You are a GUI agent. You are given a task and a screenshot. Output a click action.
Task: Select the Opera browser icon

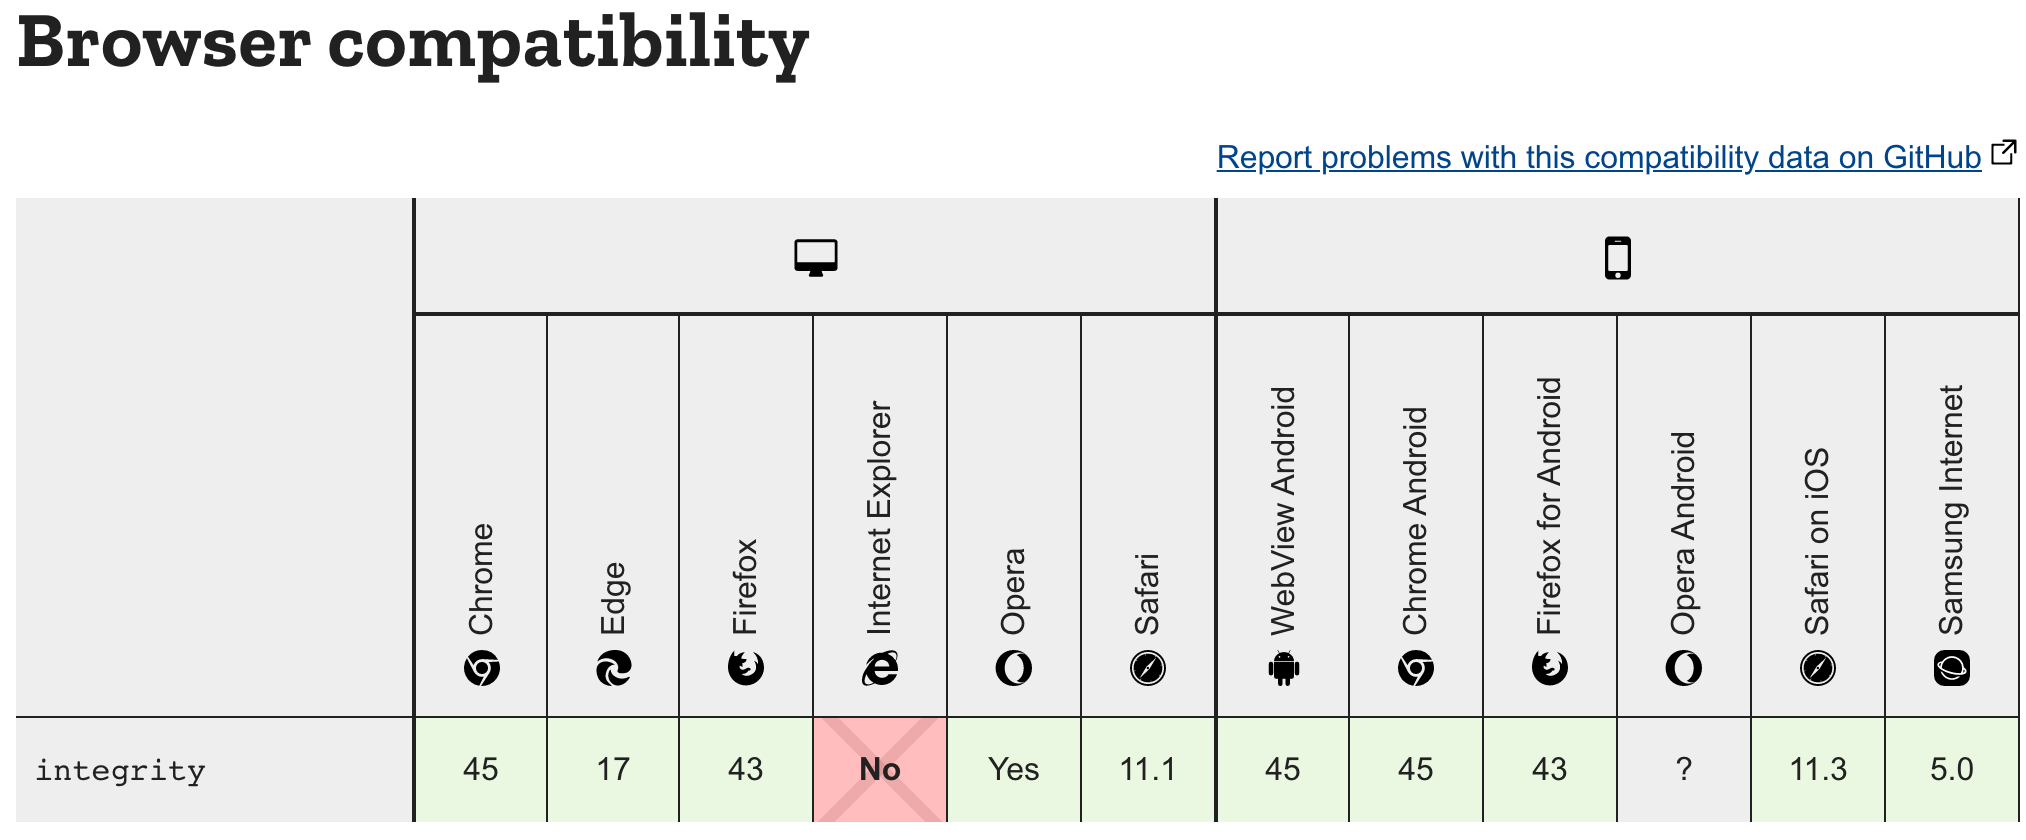coord(1013,668)
